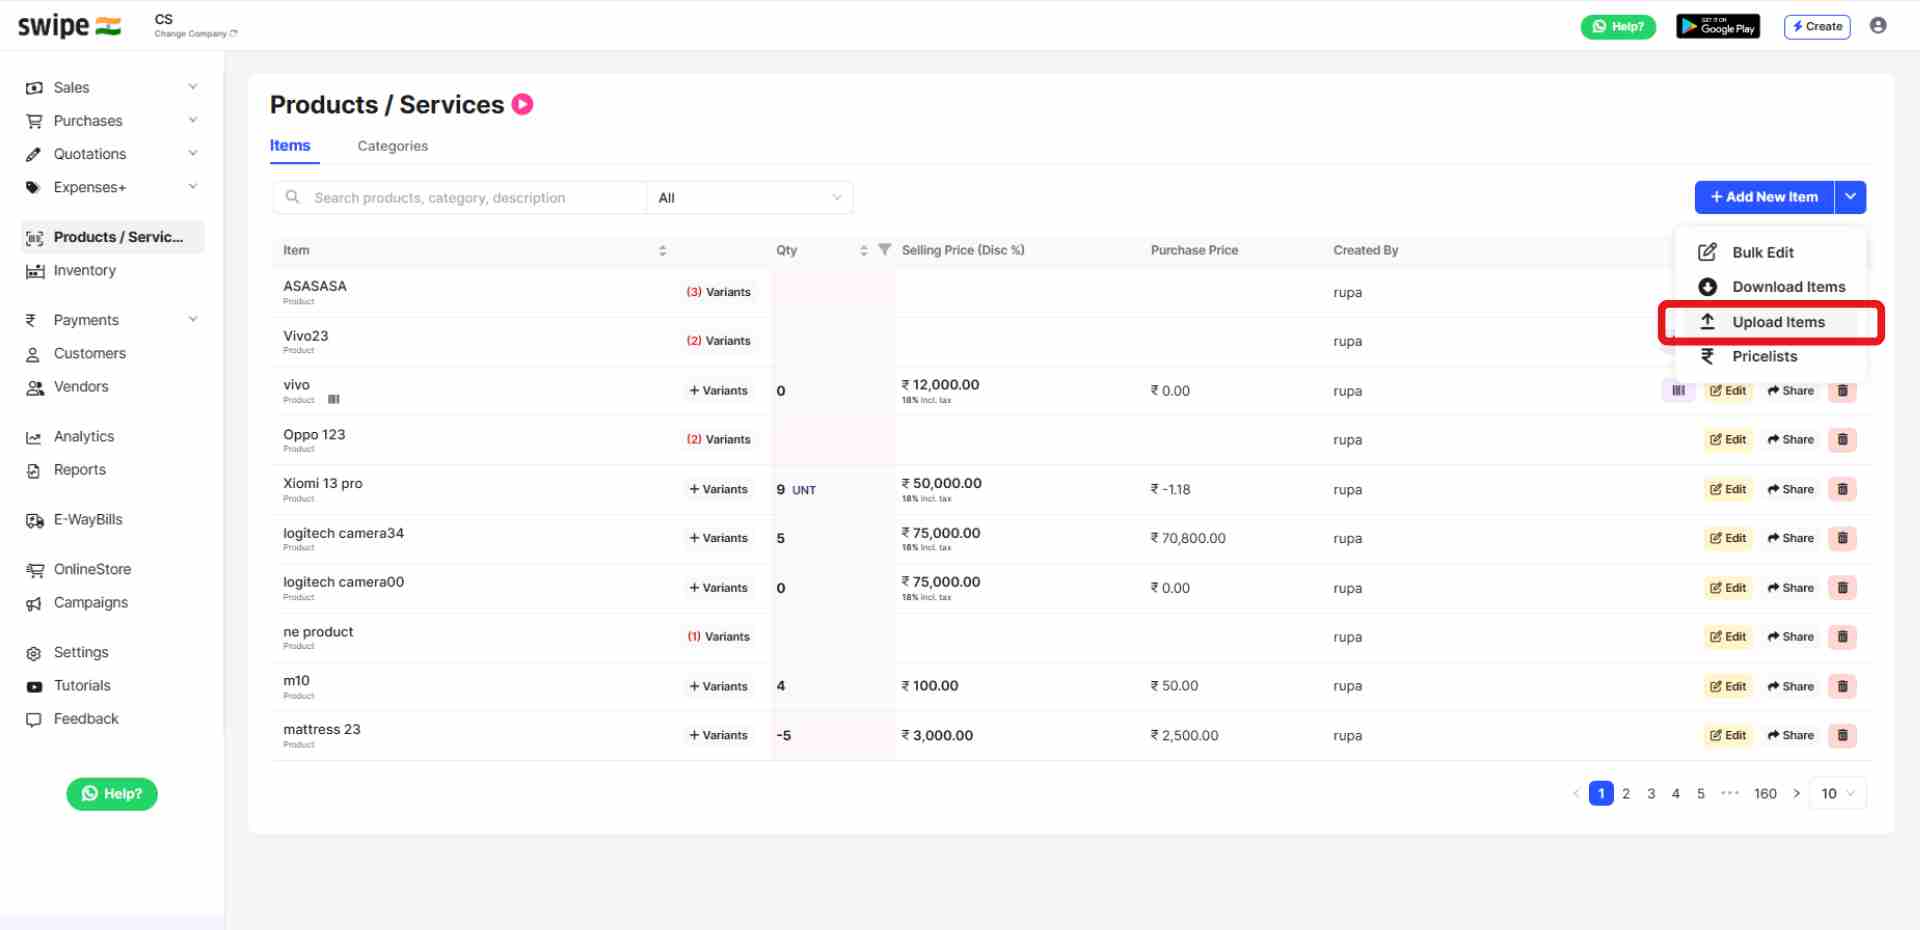Delete the logitech camera34 item

click(1842, 538)
